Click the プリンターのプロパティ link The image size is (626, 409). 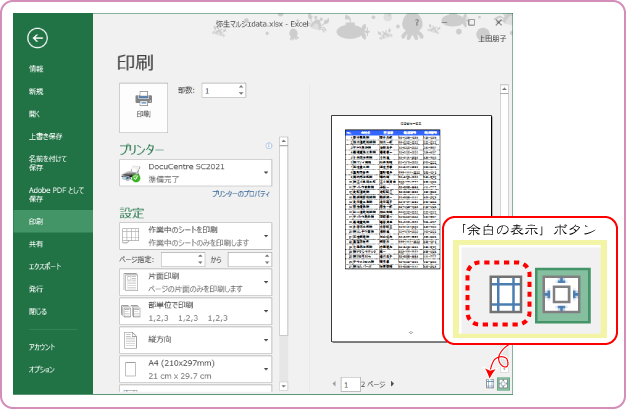(241, 192)
